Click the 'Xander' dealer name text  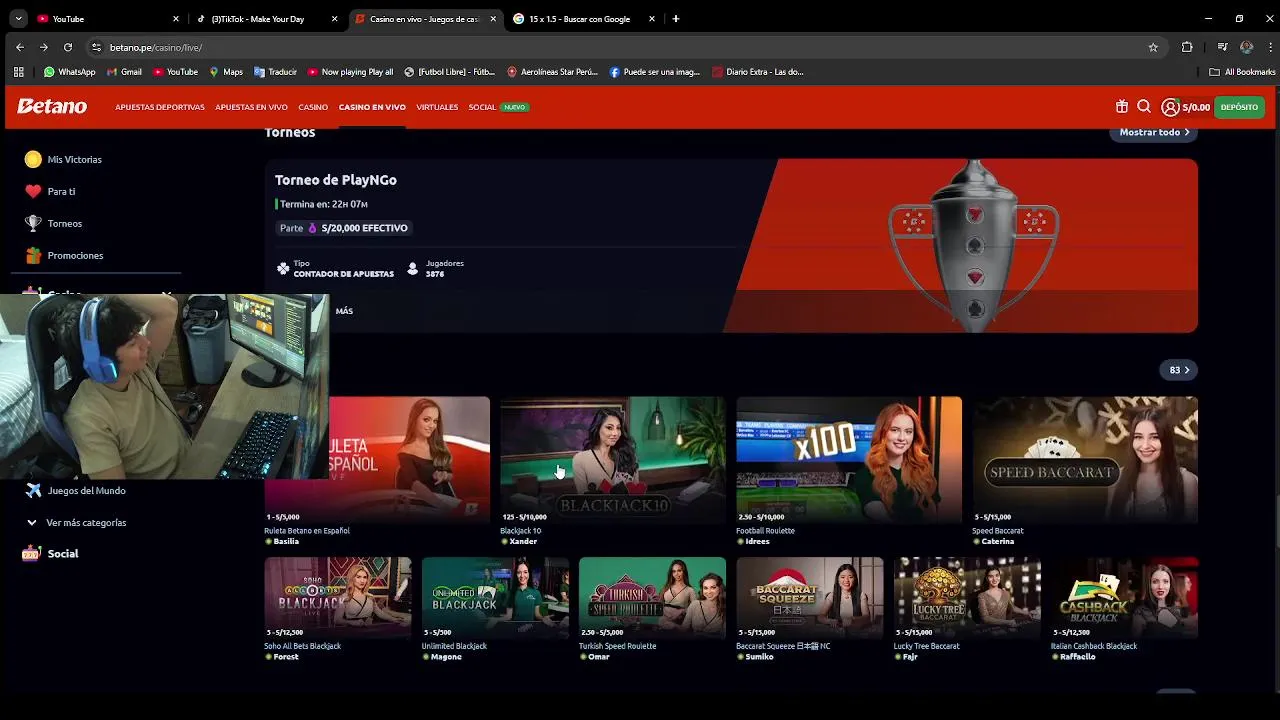(523, 541)
